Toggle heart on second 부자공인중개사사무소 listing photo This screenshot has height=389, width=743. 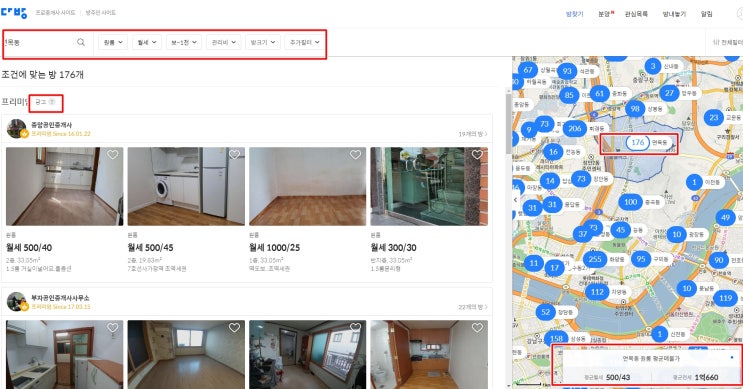[x=234, y=327]
